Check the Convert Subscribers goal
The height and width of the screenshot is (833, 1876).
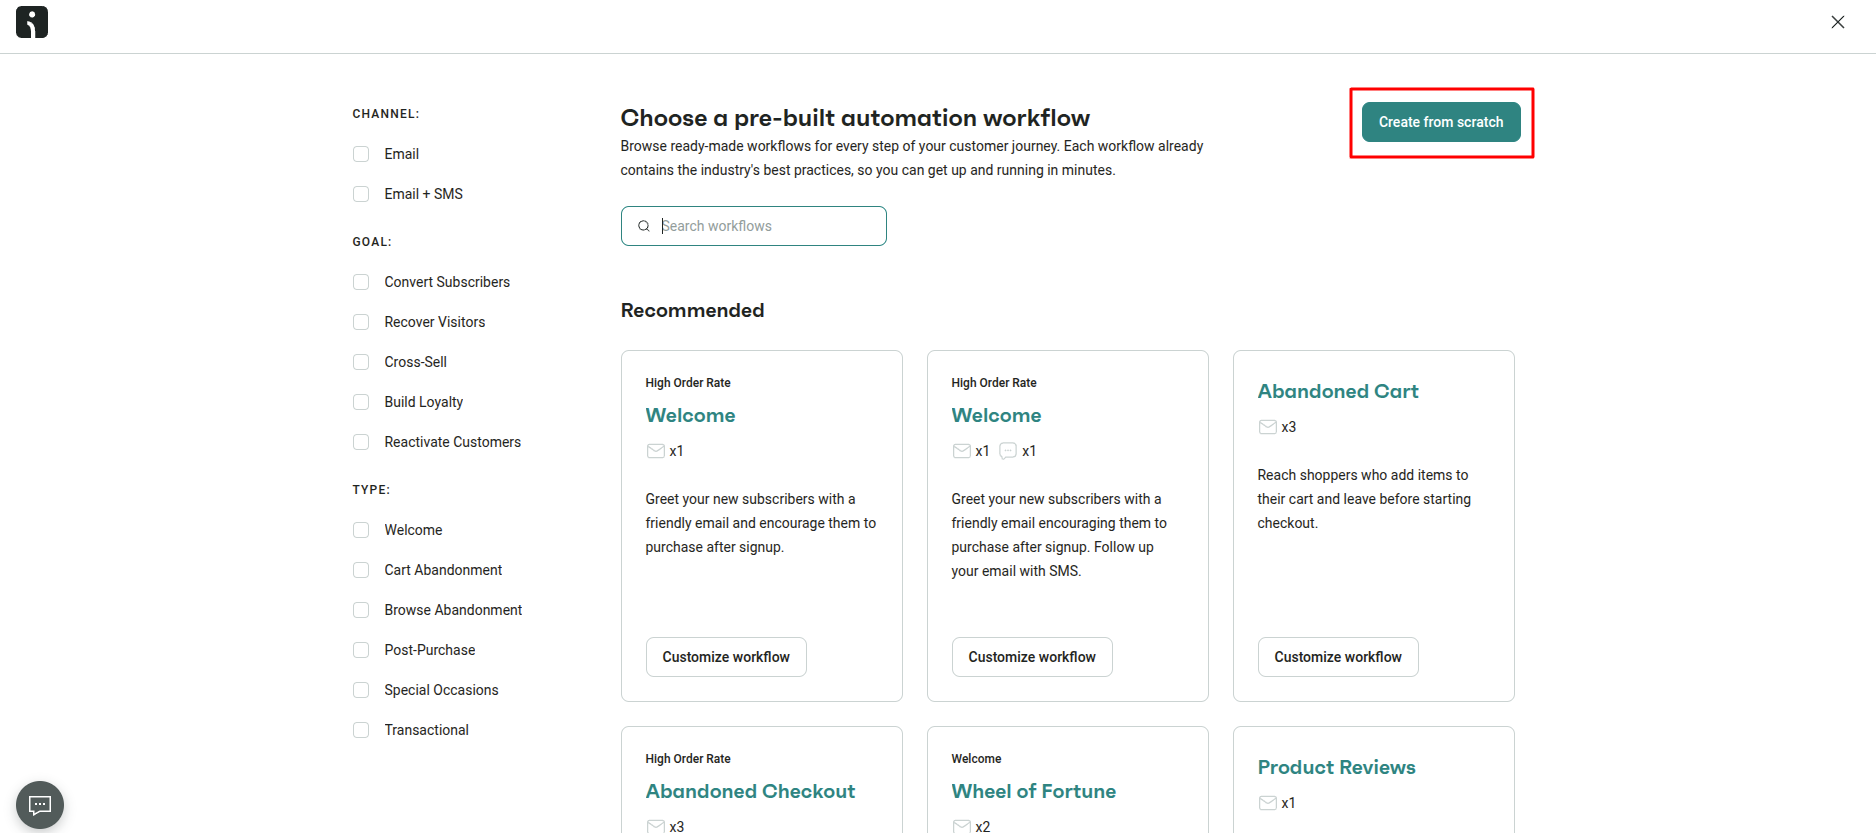click(x=361, y=282)
